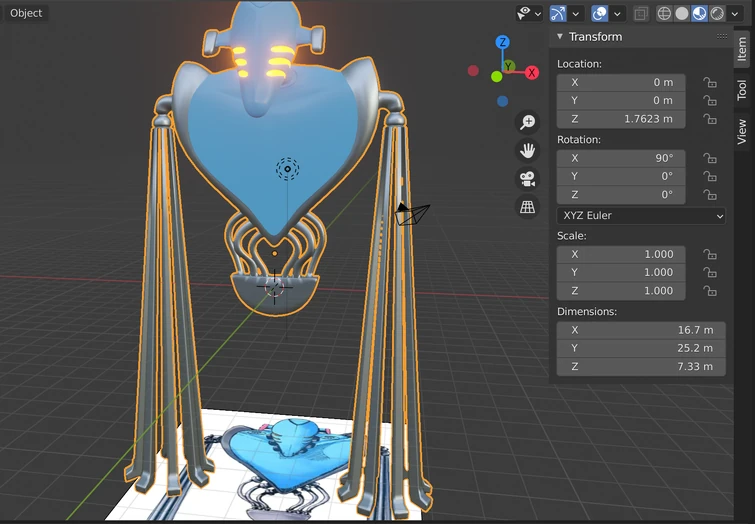
Task: Click the Dimensions X 16.7 m field
Action: click(x=641, y=330)
